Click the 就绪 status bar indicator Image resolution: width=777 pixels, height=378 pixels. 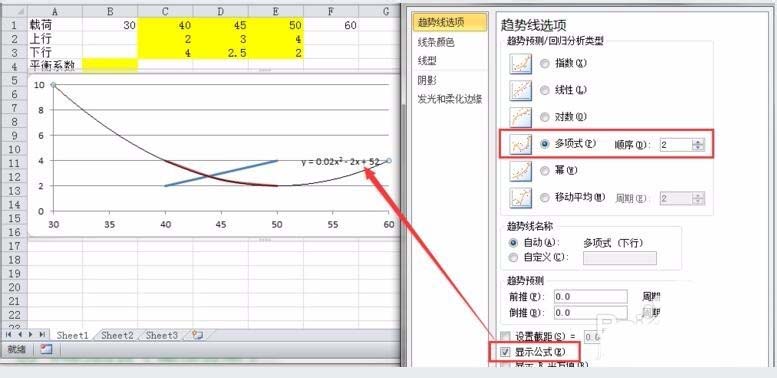pos(16,349)
